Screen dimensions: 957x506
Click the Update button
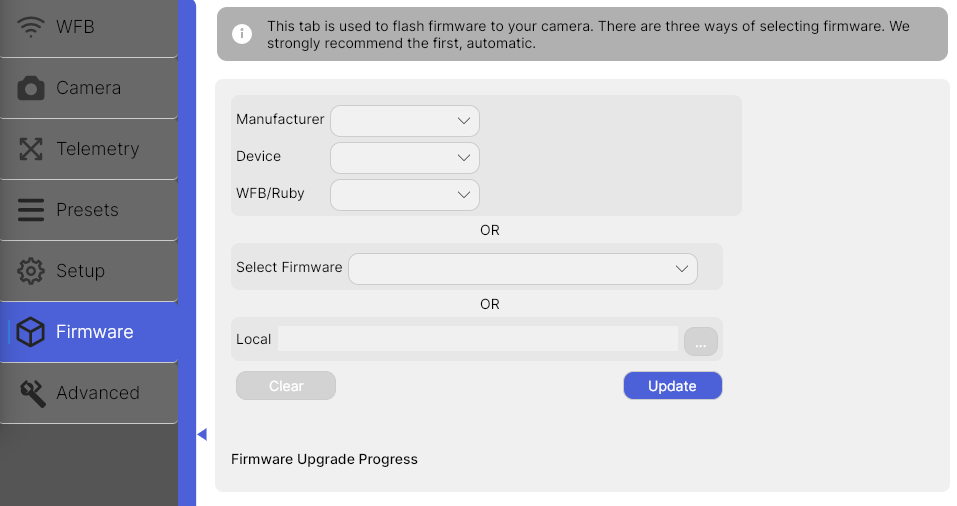[x=673, y=386]
